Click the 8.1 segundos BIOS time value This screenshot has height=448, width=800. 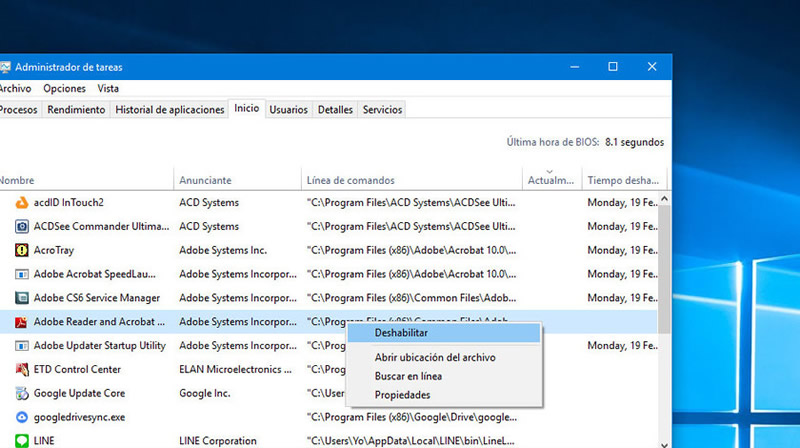[x=634, y=142]
